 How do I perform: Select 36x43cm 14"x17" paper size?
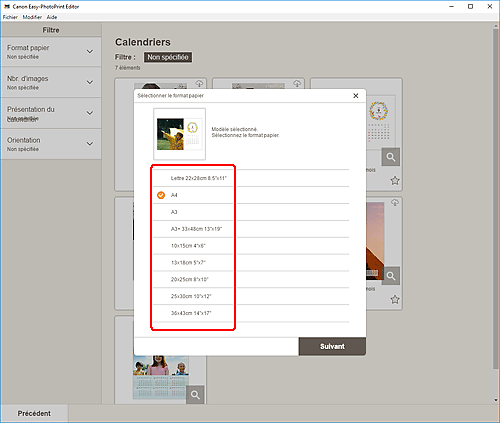pos(251,313)
